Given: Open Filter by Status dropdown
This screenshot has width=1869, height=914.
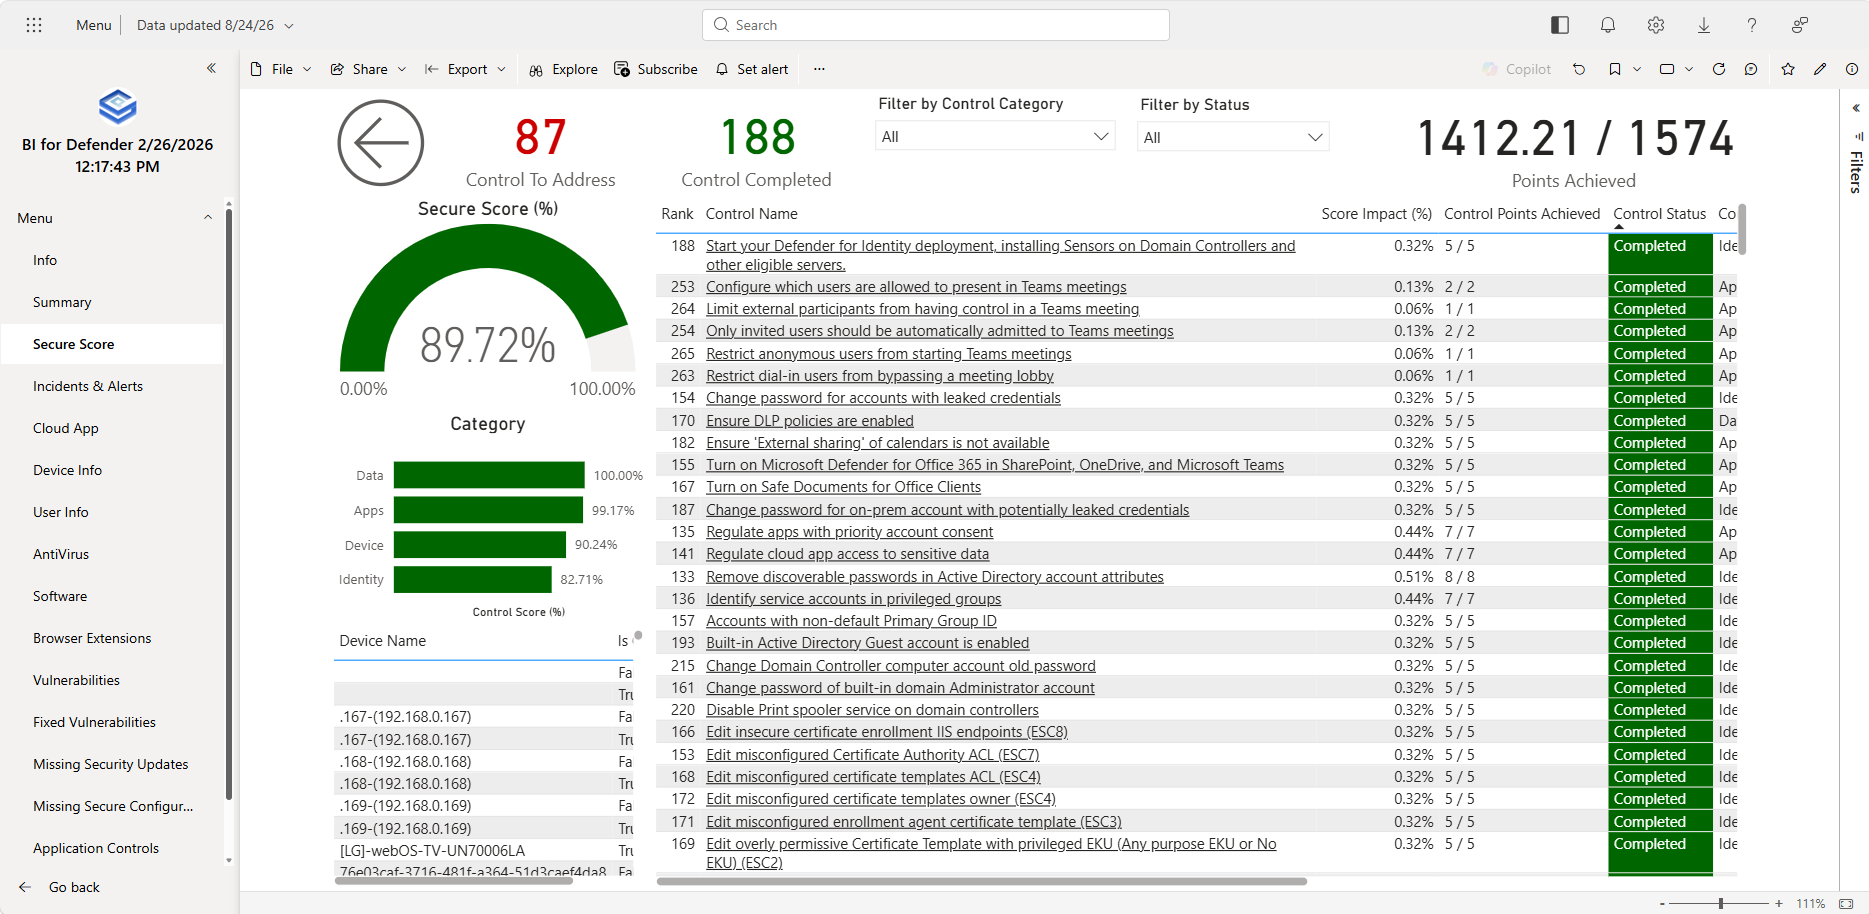Looking at the screenshot, I should 1233,137.
